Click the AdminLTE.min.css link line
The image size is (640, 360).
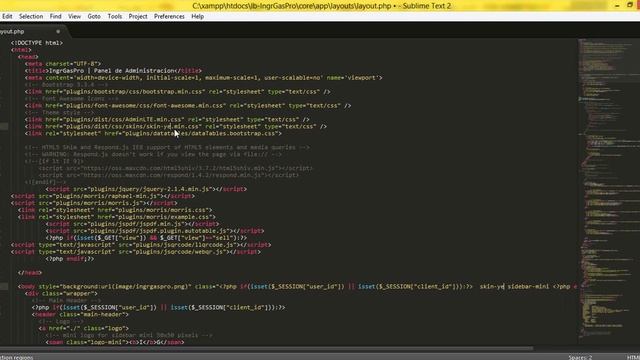tap(167, 119)
